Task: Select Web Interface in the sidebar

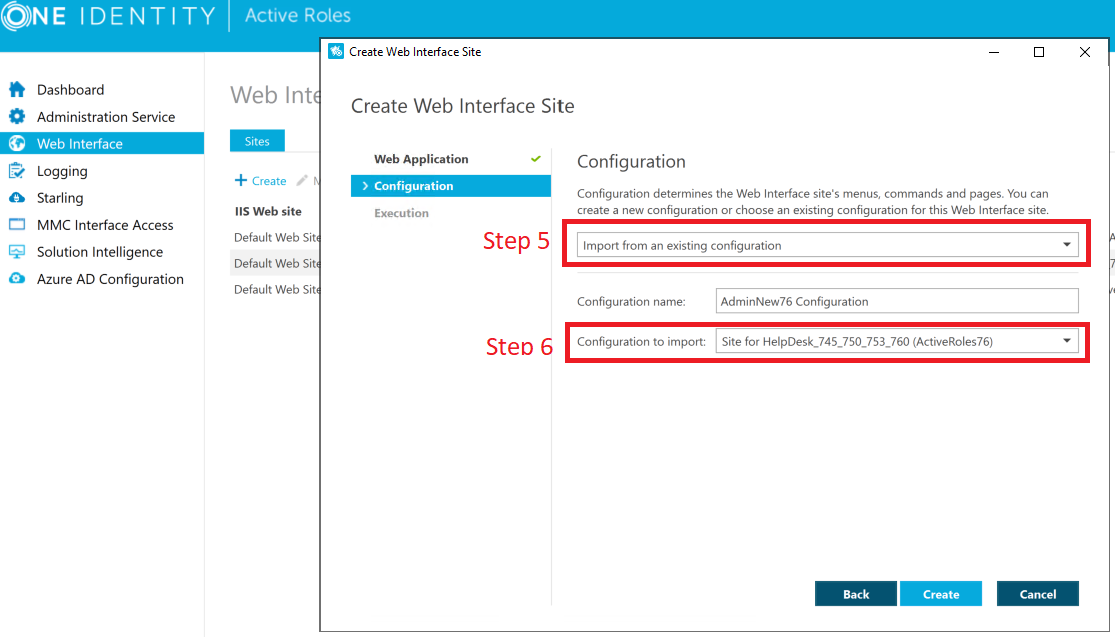Action: (x=102, y=144)
